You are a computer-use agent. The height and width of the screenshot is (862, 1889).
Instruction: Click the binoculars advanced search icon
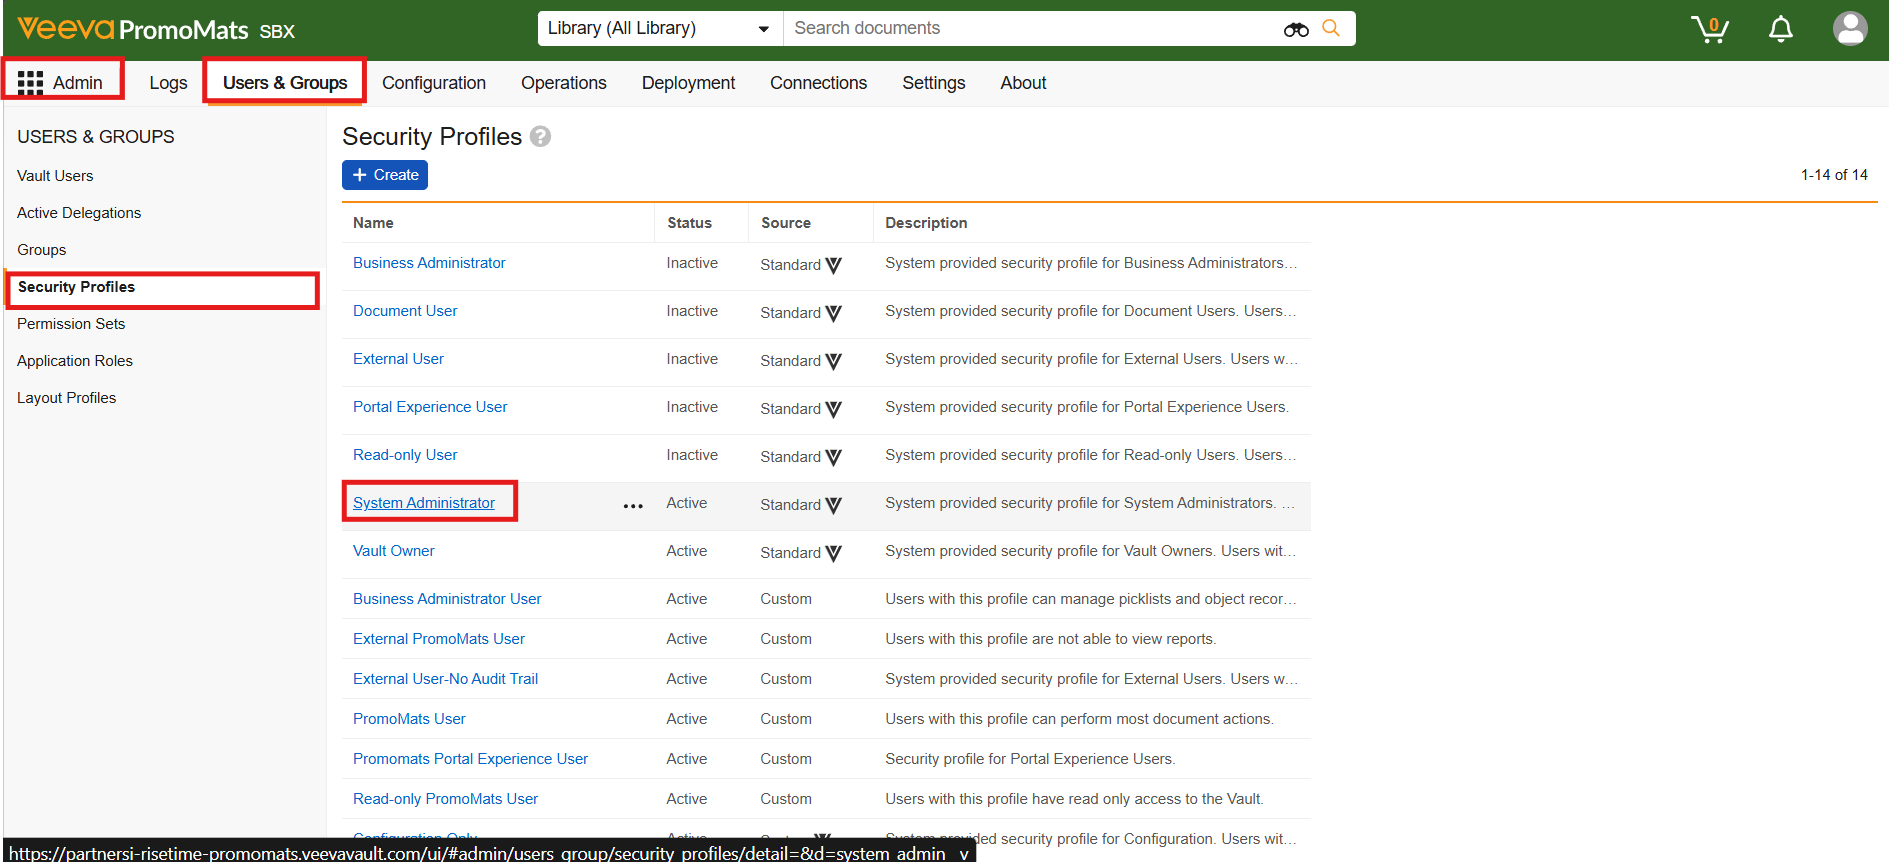[x=1296, y=29]
